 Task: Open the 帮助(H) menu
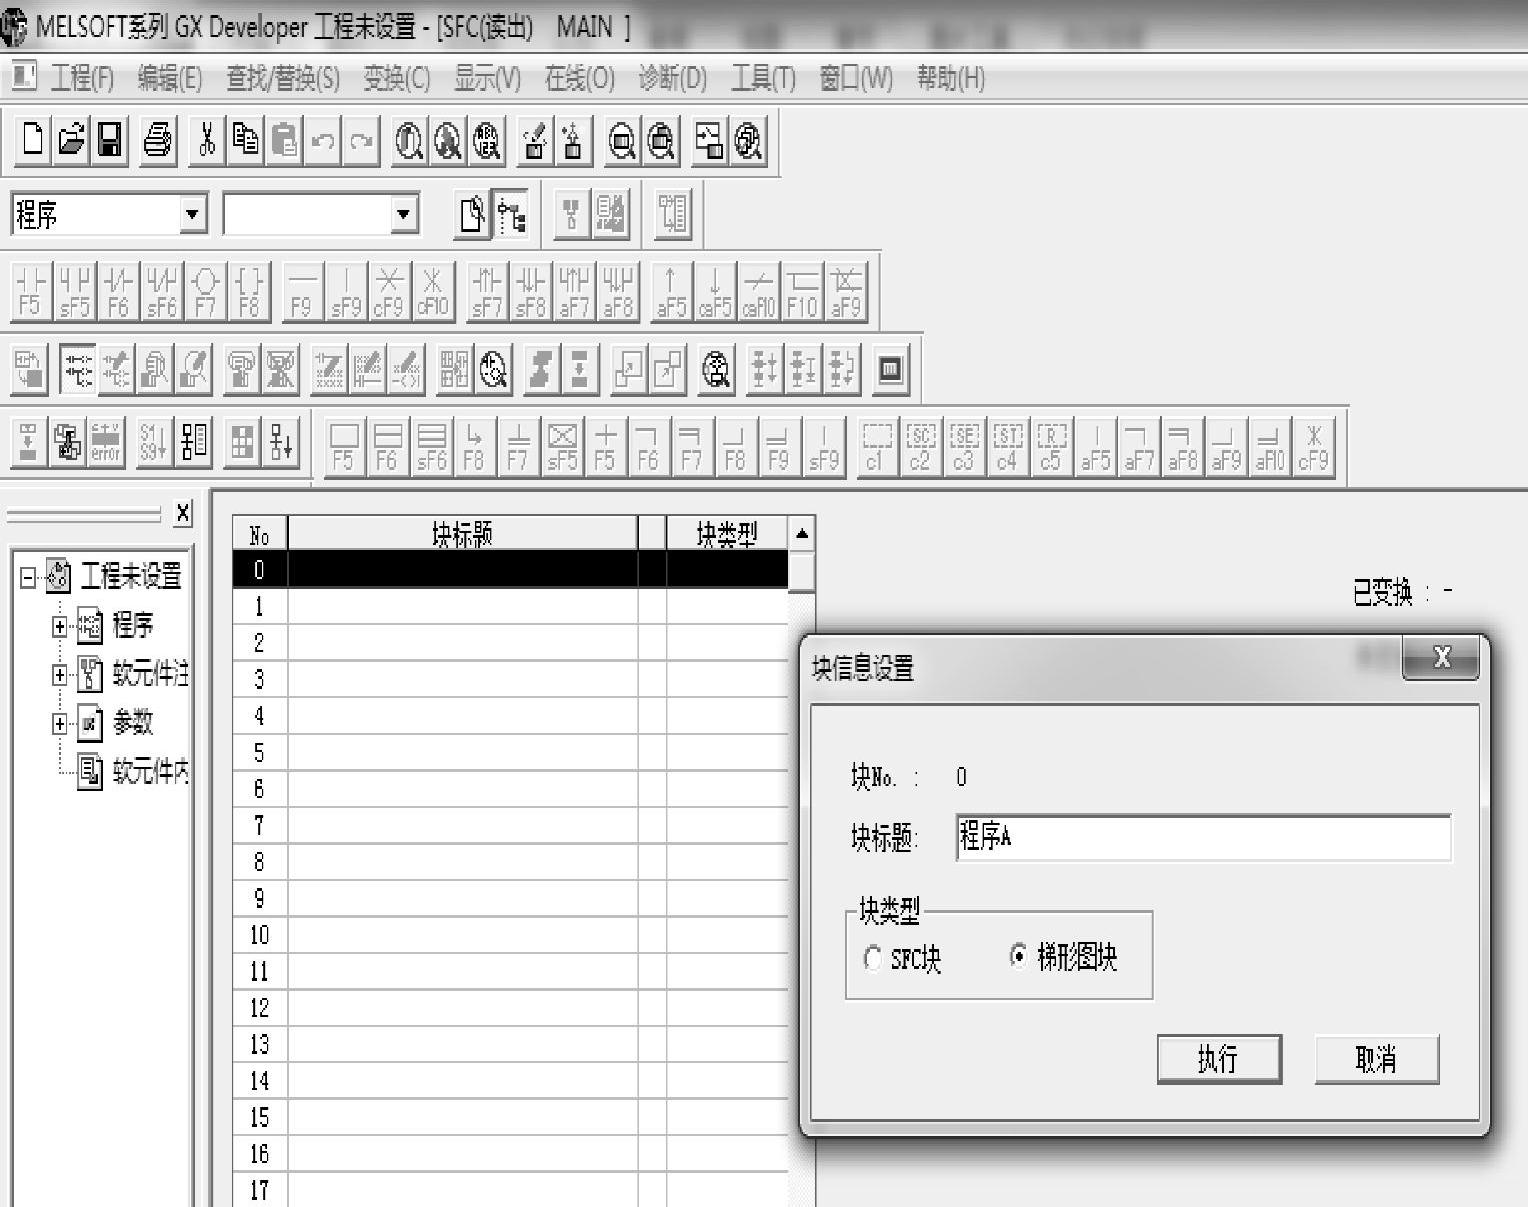[x=951, y=78]
